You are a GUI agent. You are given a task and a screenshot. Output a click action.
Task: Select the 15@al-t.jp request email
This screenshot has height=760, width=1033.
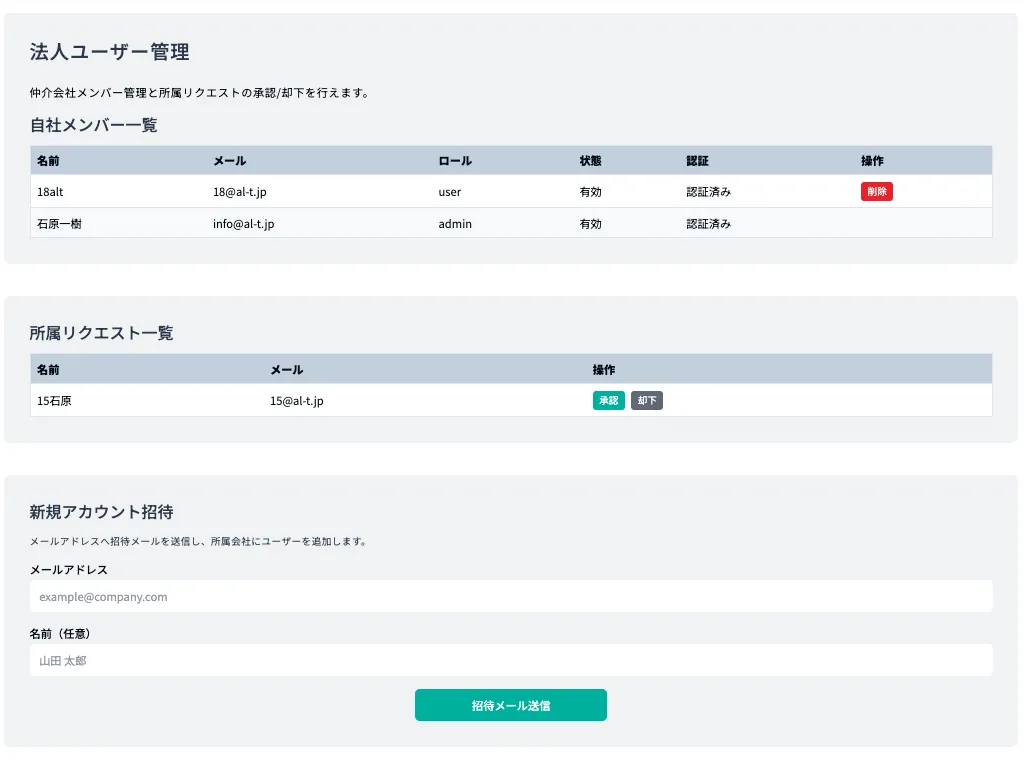(296, 401)
